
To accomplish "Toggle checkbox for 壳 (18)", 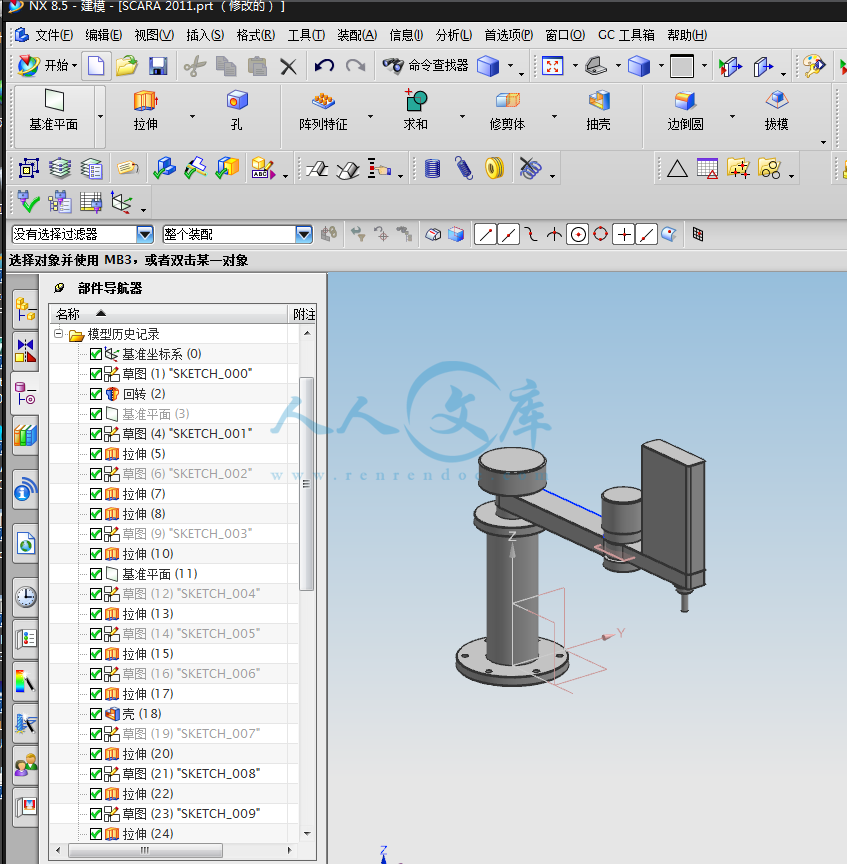I will [96, 714].
